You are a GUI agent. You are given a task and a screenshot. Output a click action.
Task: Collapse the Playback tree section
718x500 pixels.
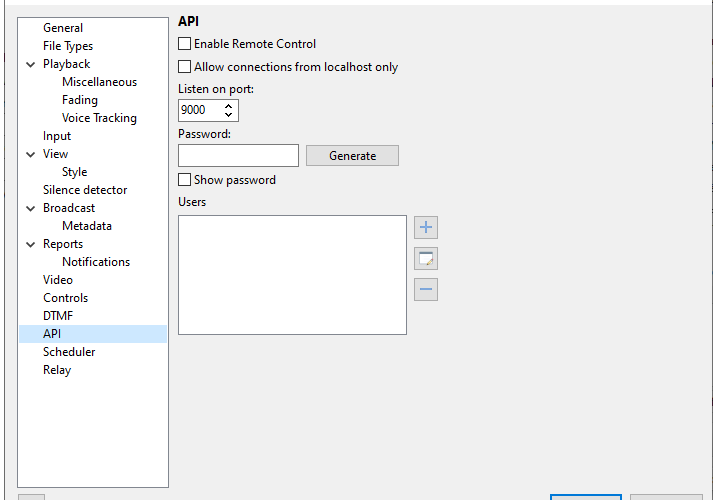click(x=31, y=65)
